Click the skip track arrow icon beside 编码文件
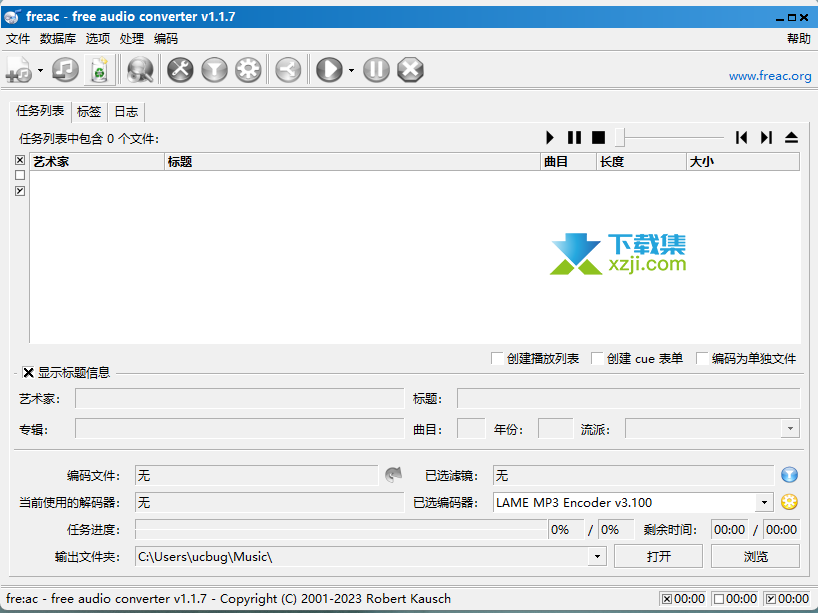 (393, 475)
